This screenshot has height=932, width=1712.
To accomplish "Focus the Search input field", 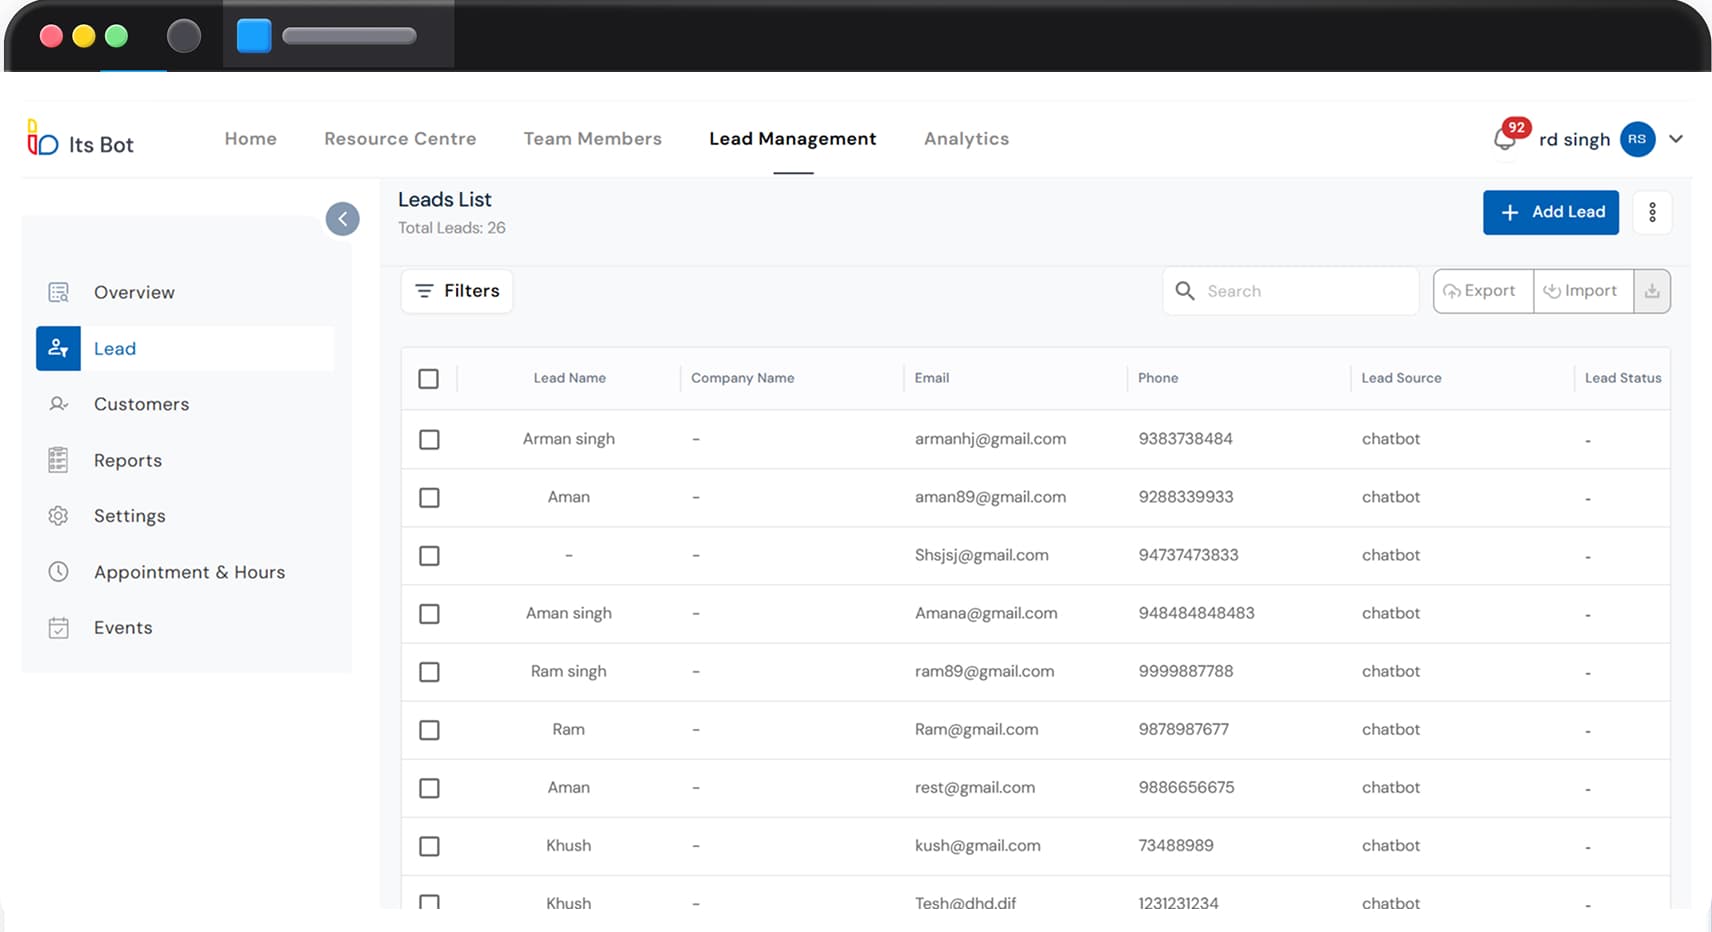I will 1290,291.
